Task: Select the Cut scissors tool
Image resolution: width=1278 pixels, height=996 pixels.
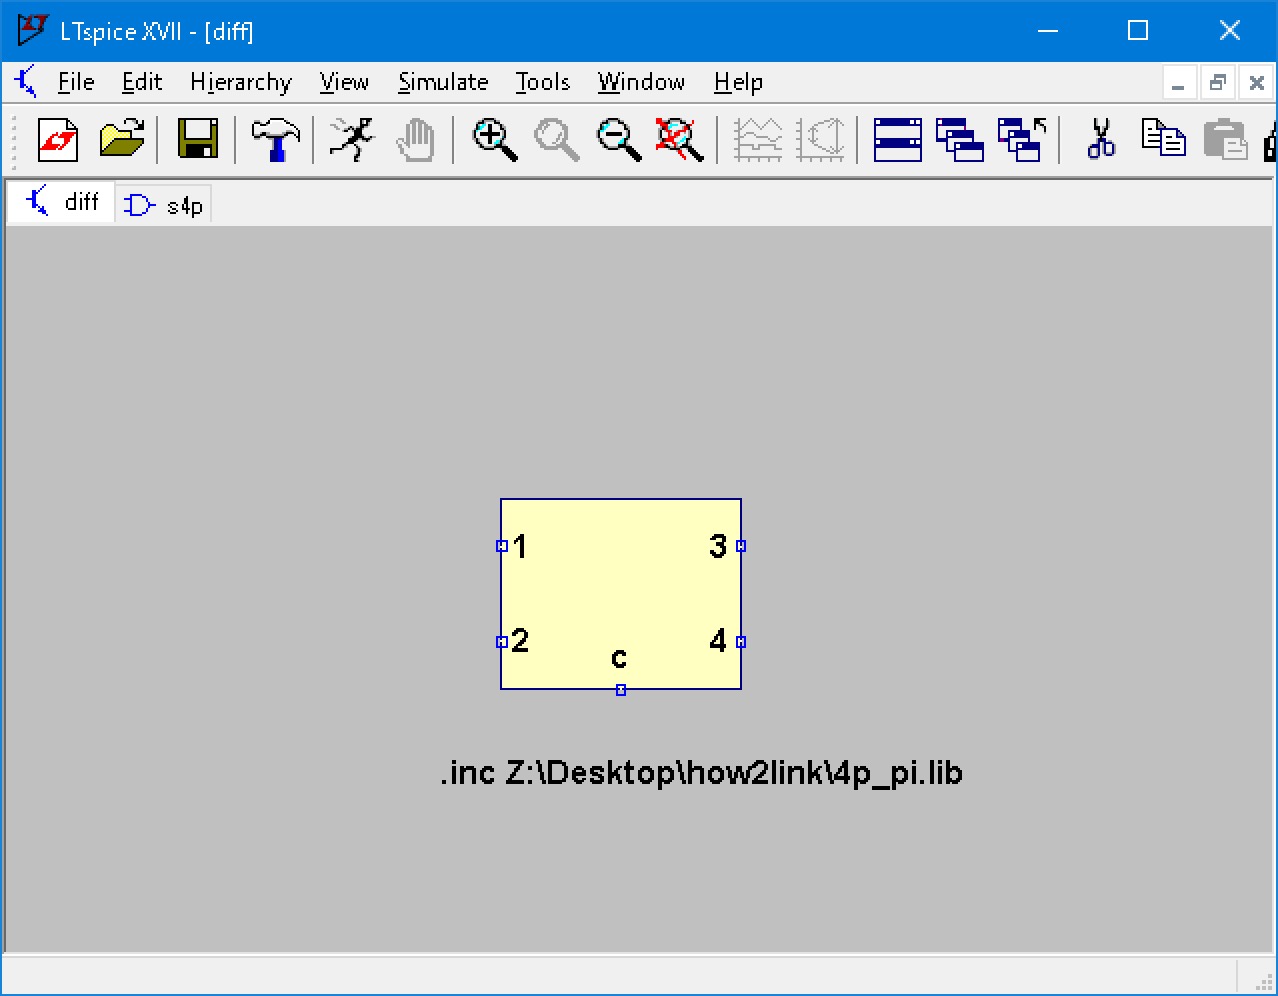Action: pos(1101,139)
